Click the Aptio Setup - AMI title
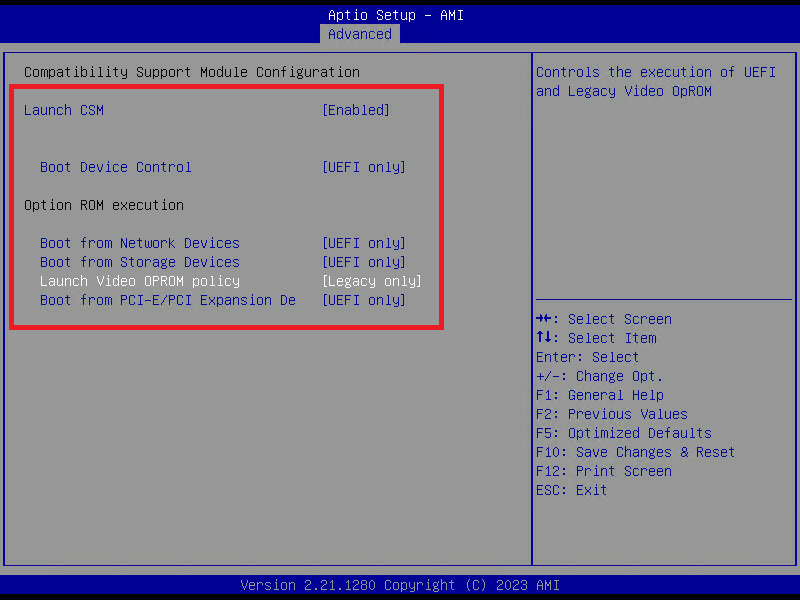This screenshot has width=800, height=600. point(396,15)
